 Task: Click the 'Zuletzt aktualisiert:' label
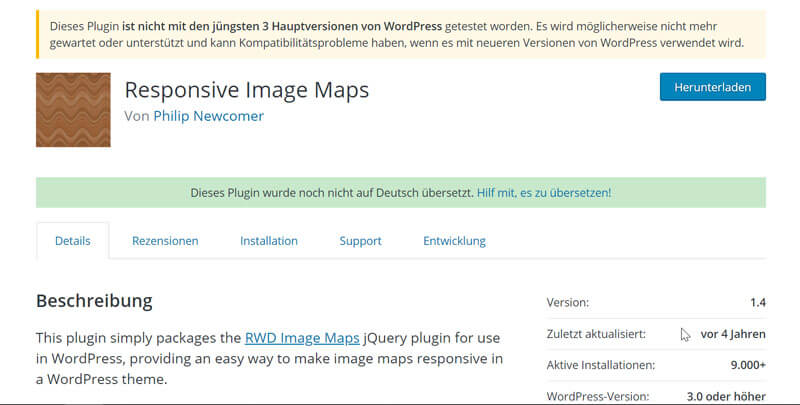[x=596, y=334]
